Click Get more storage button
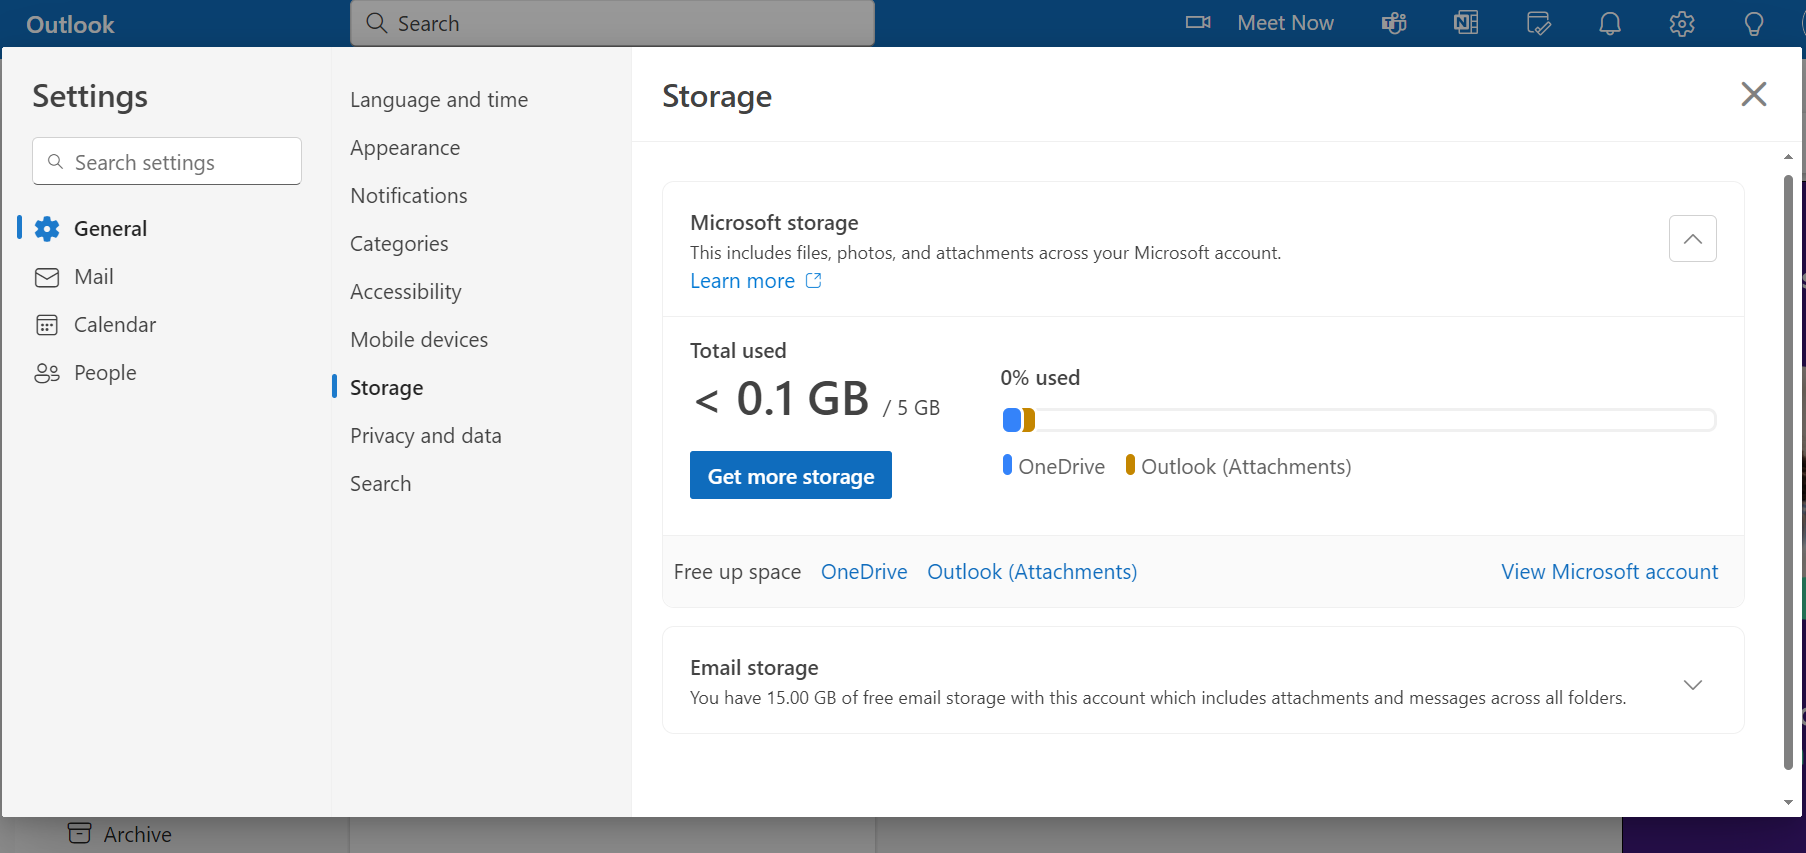This screenshot has width=1806, height=853. tap(791, 475)
